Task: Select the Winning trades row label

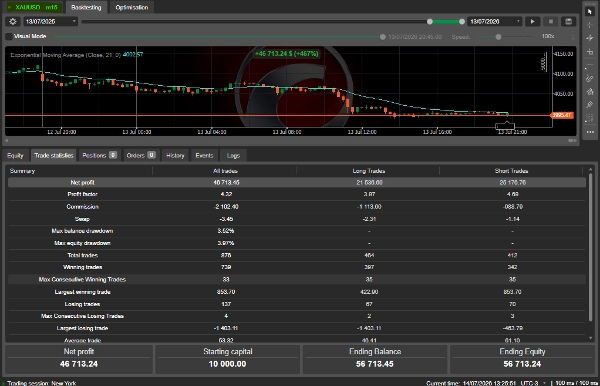Action: 82,267
